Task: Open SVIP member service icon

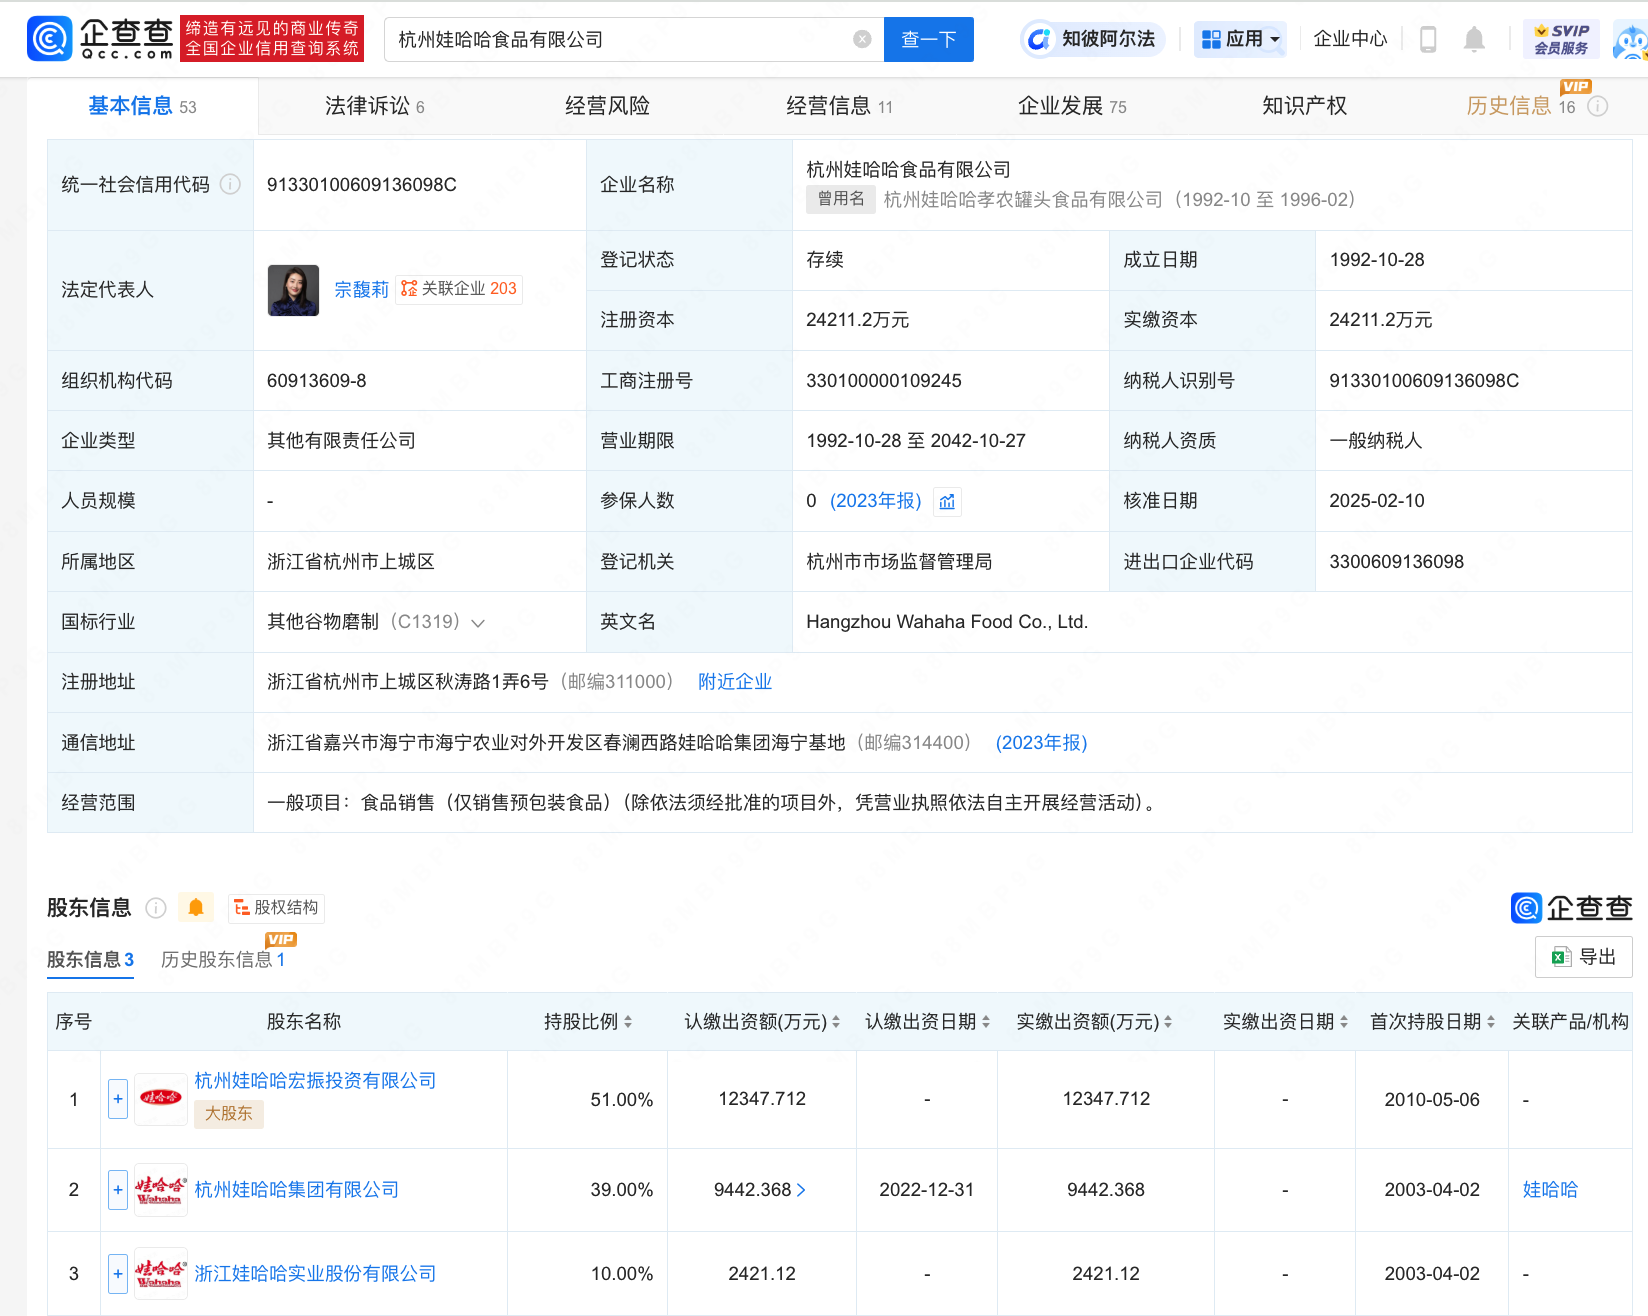Action: click(x=1560, y=39)
